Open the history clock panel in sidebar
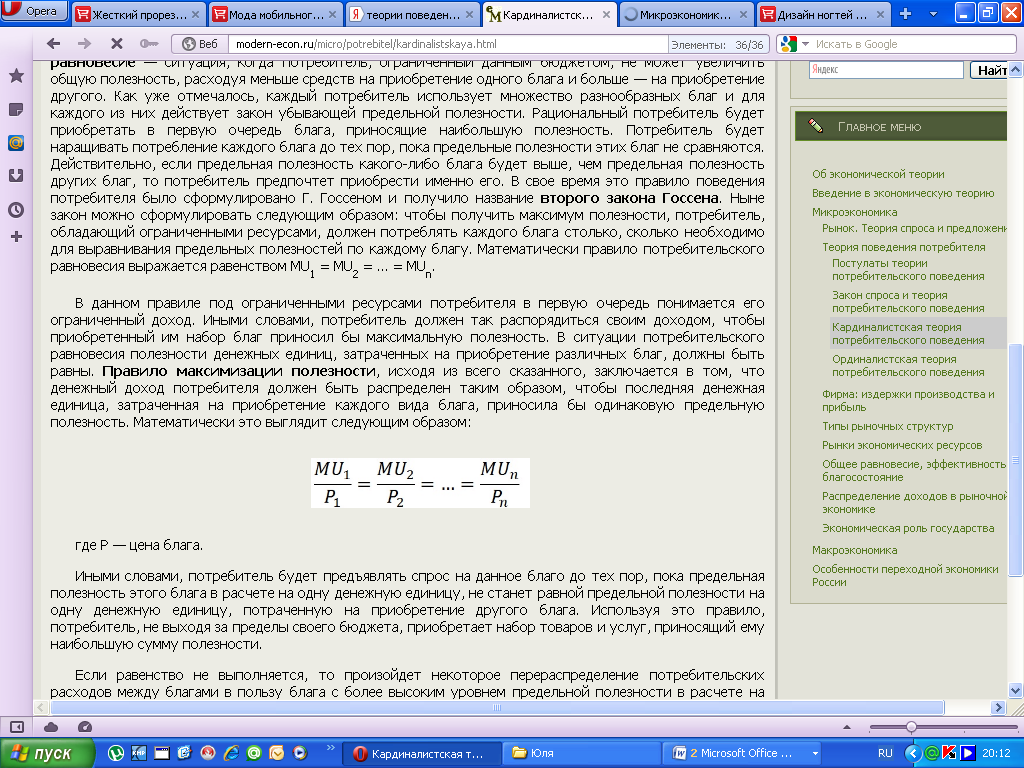The image size is (1024, 768). pos(16,210)
